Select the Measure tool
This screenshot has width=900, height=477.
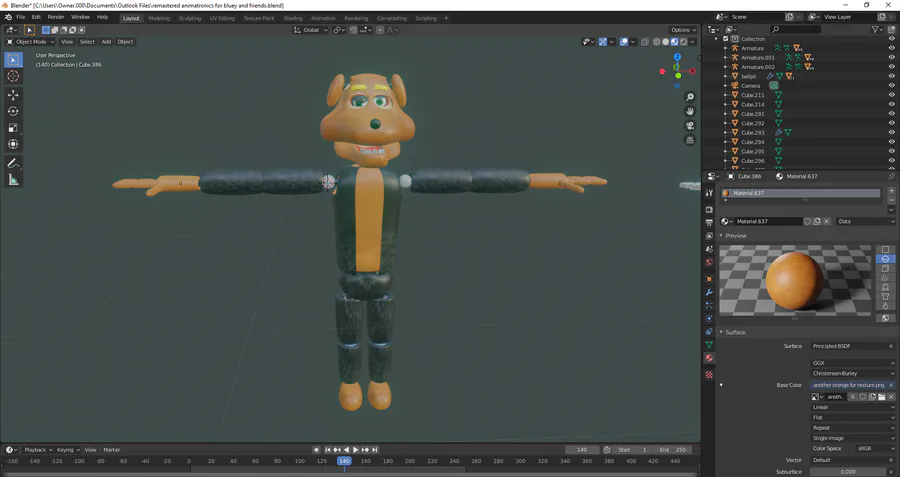coord(13,180)
